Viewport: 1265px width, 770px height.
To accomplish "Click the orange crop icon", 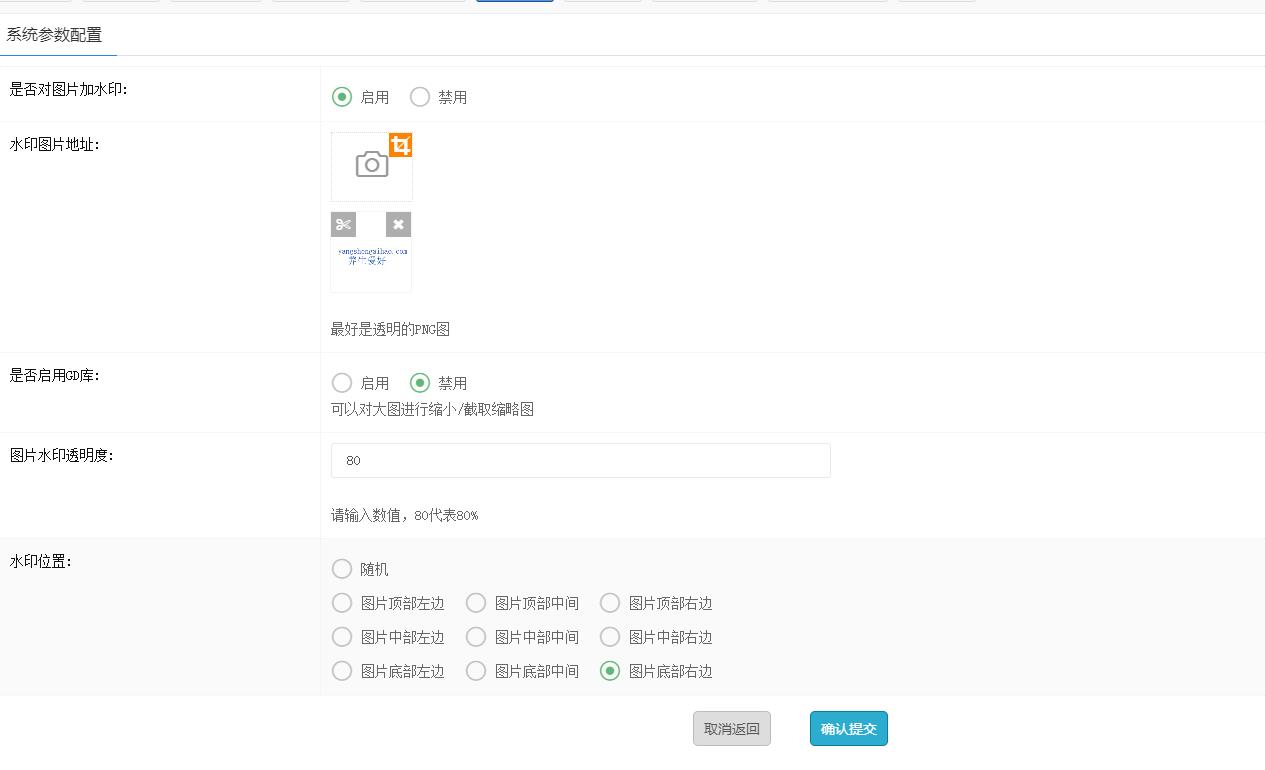I will pyautogui.click(x=400, y=146).
